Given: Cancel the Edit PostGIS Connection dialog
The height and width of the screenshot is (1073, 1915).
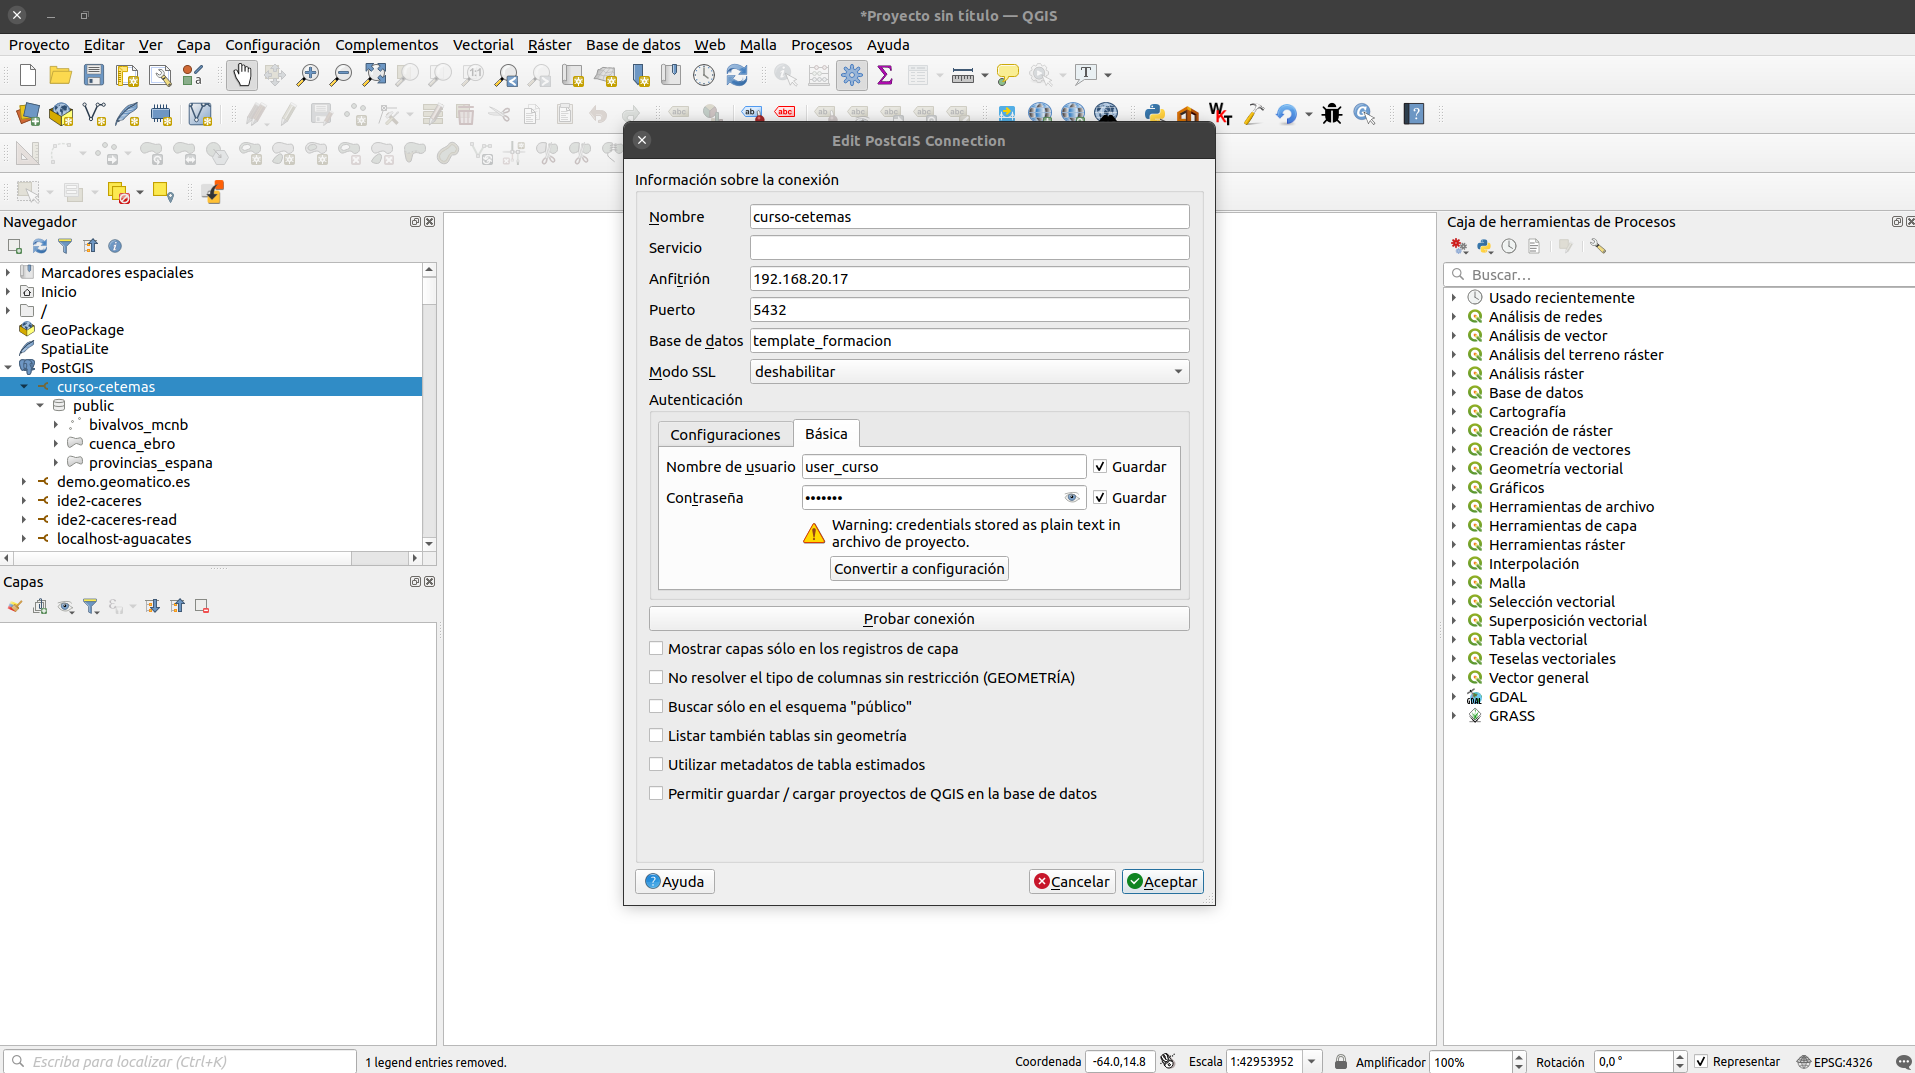Looking at the screenshot, I should [1072, 882].
